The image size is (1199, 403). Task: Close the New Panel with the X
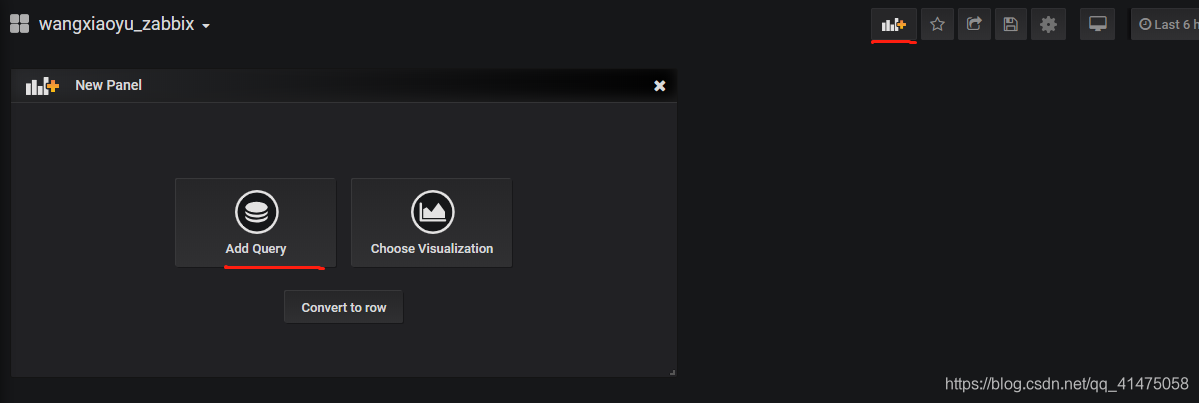coord(660,86)
